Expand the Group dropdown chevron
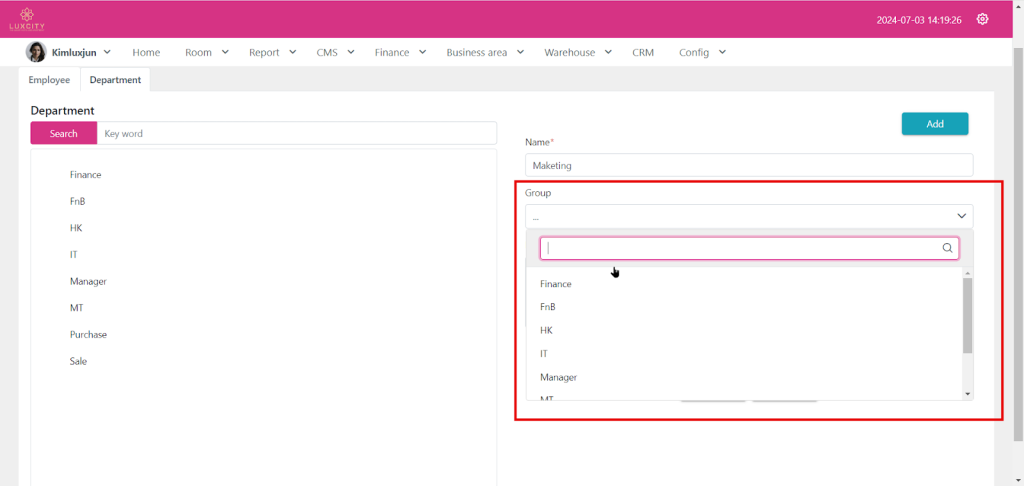1024x486 pixels. pyautogui.click(x=961, y=216)
